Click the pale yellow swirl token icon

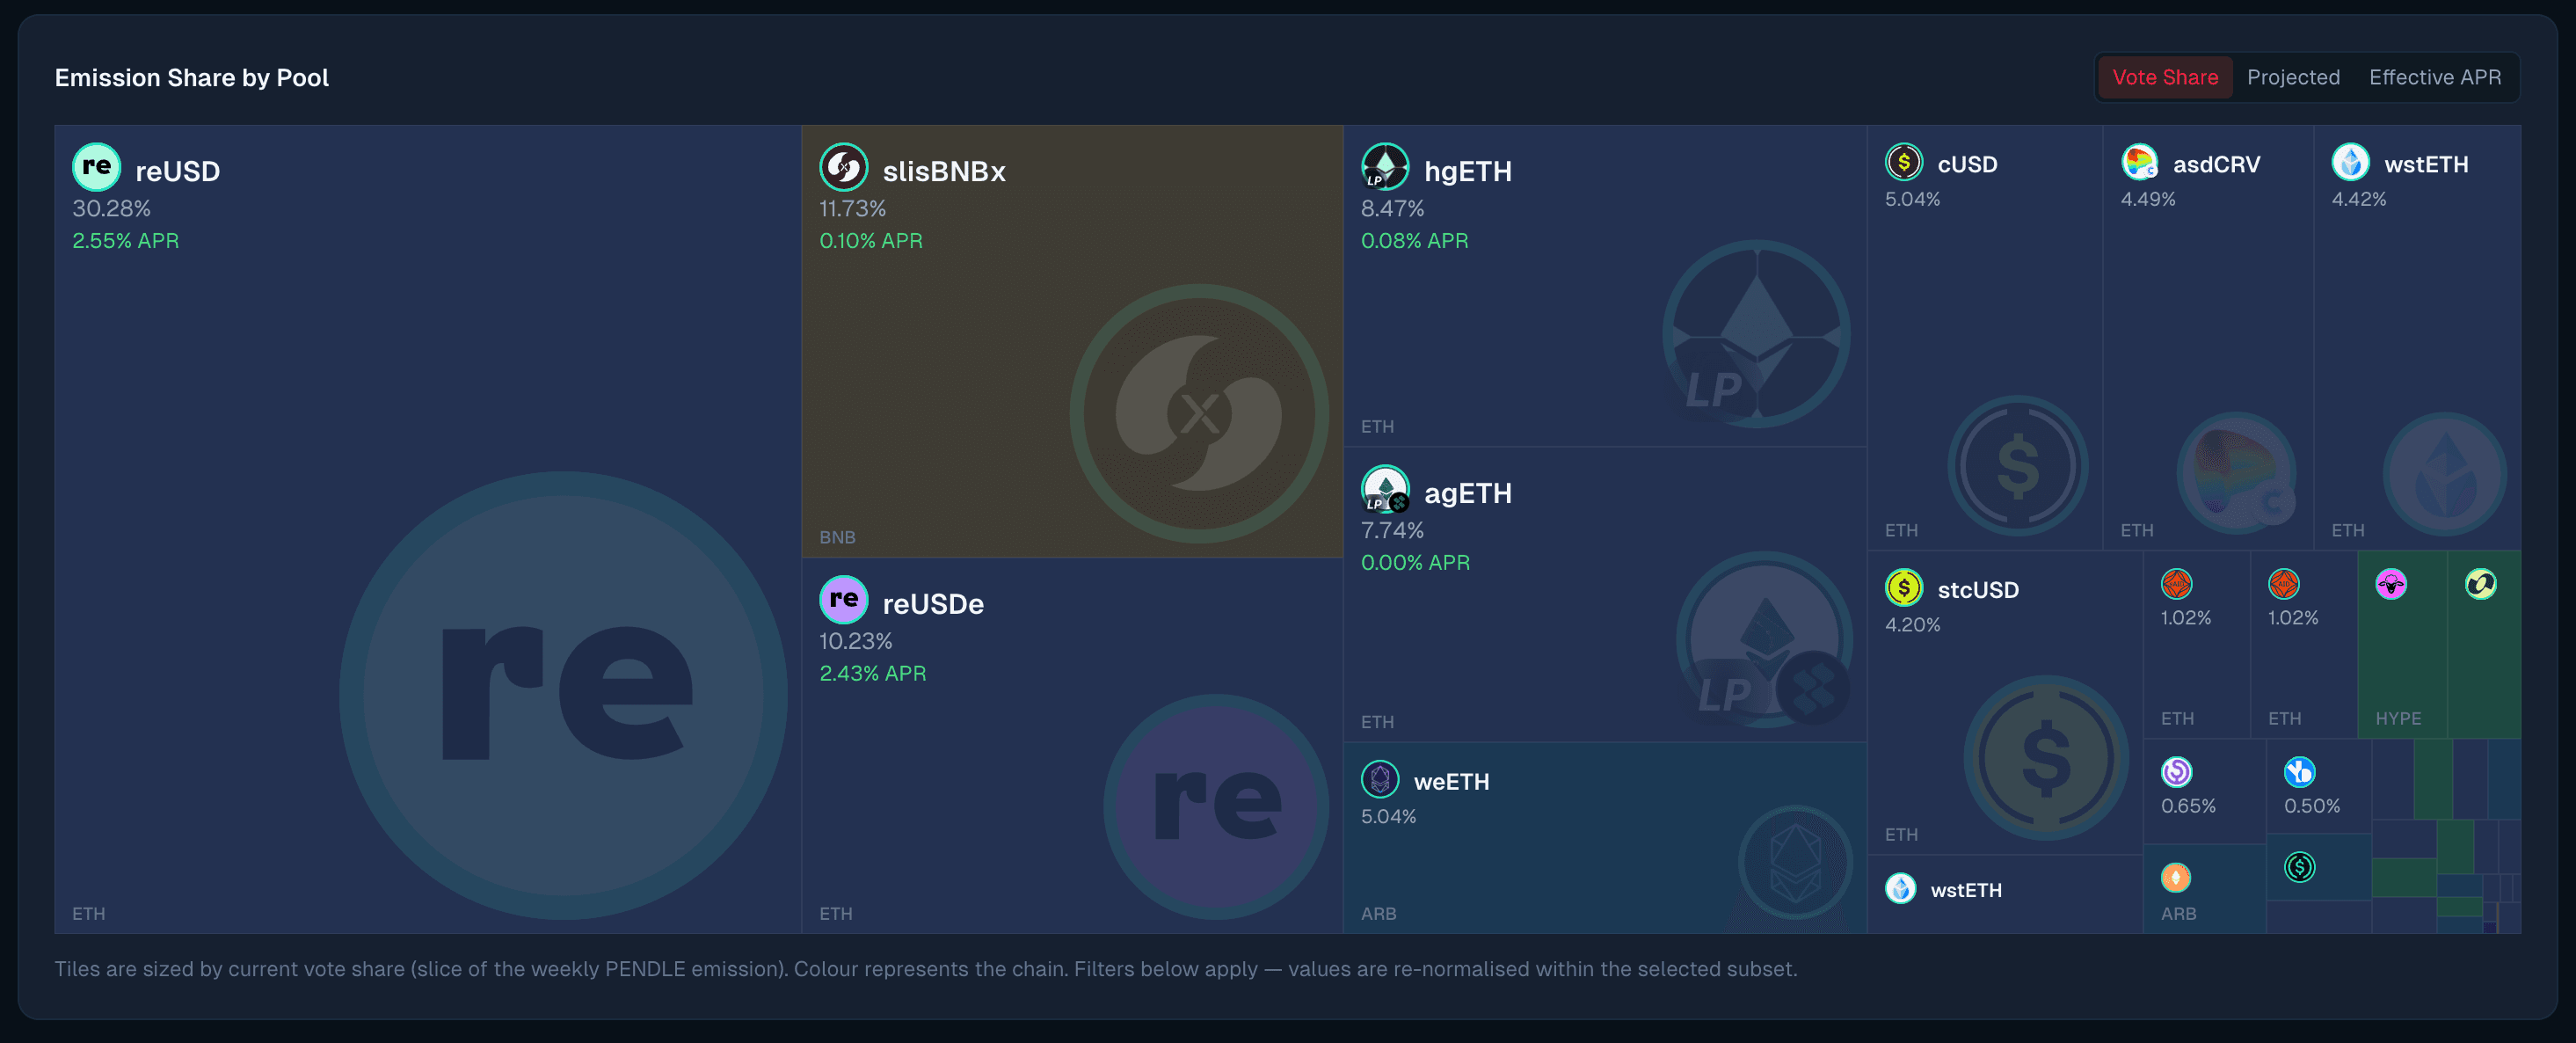pyautogui.click(x=2481, y=584)
